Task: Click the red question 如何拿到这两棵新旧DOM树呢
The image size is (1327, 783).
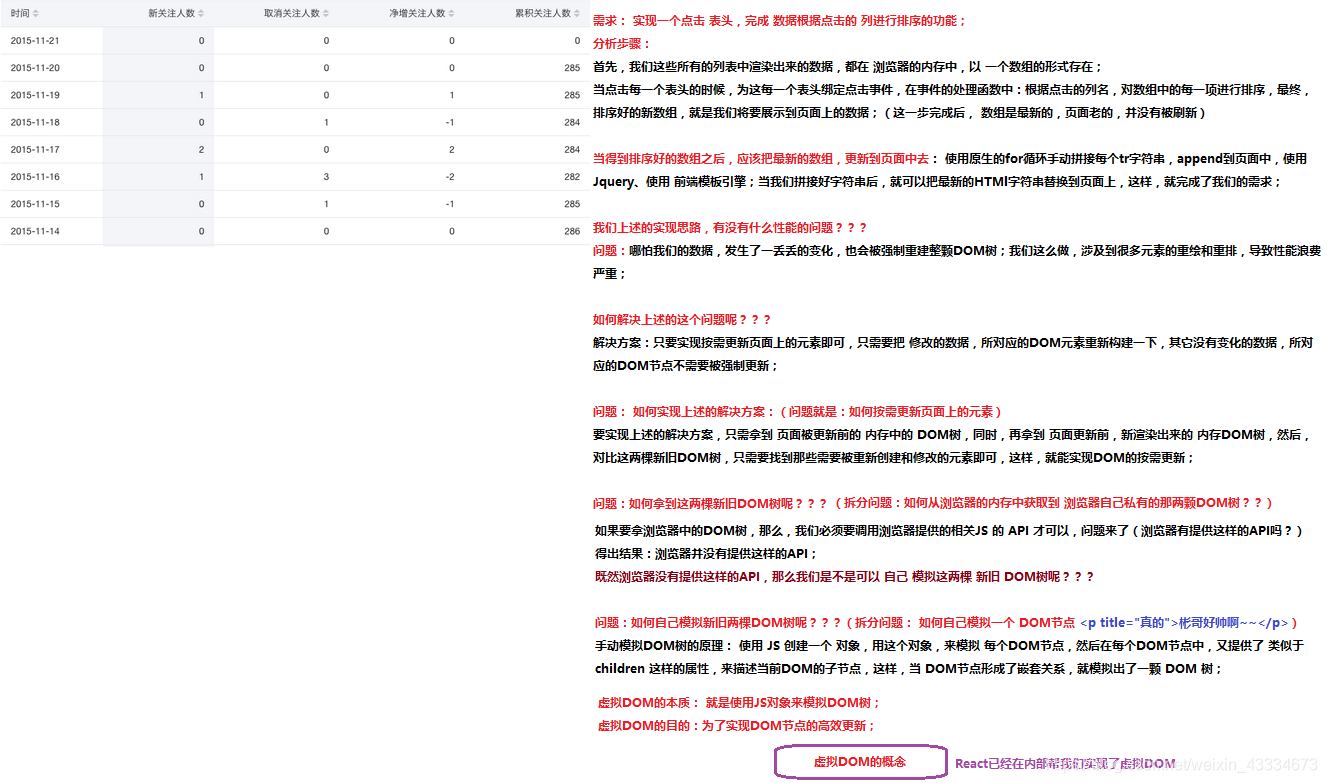Action: (x=710, y=503)
